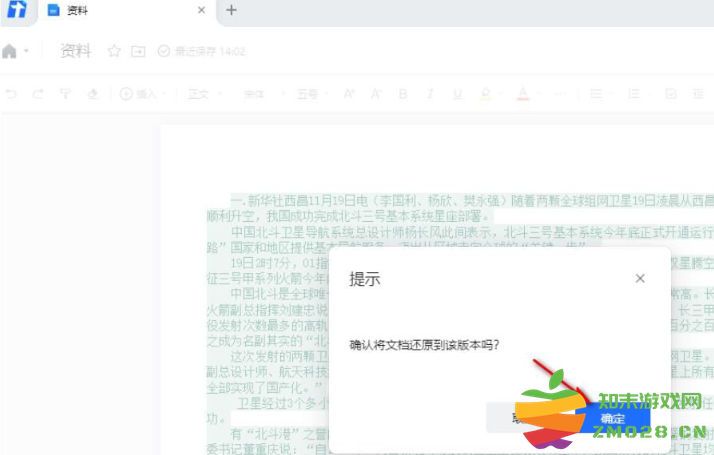The height and width of the screenshot is (455, 714).
Task: Open the 五号 font size dropdown
Action: coord(312,94)
